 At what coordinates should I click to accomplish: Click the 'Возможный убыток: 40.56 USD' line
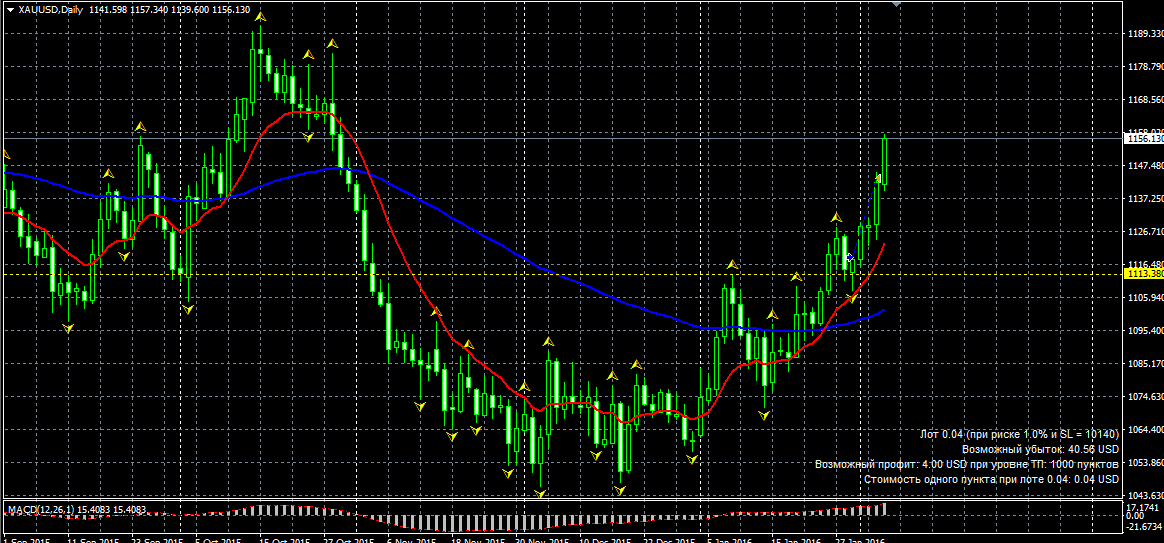pos(1040,449)
